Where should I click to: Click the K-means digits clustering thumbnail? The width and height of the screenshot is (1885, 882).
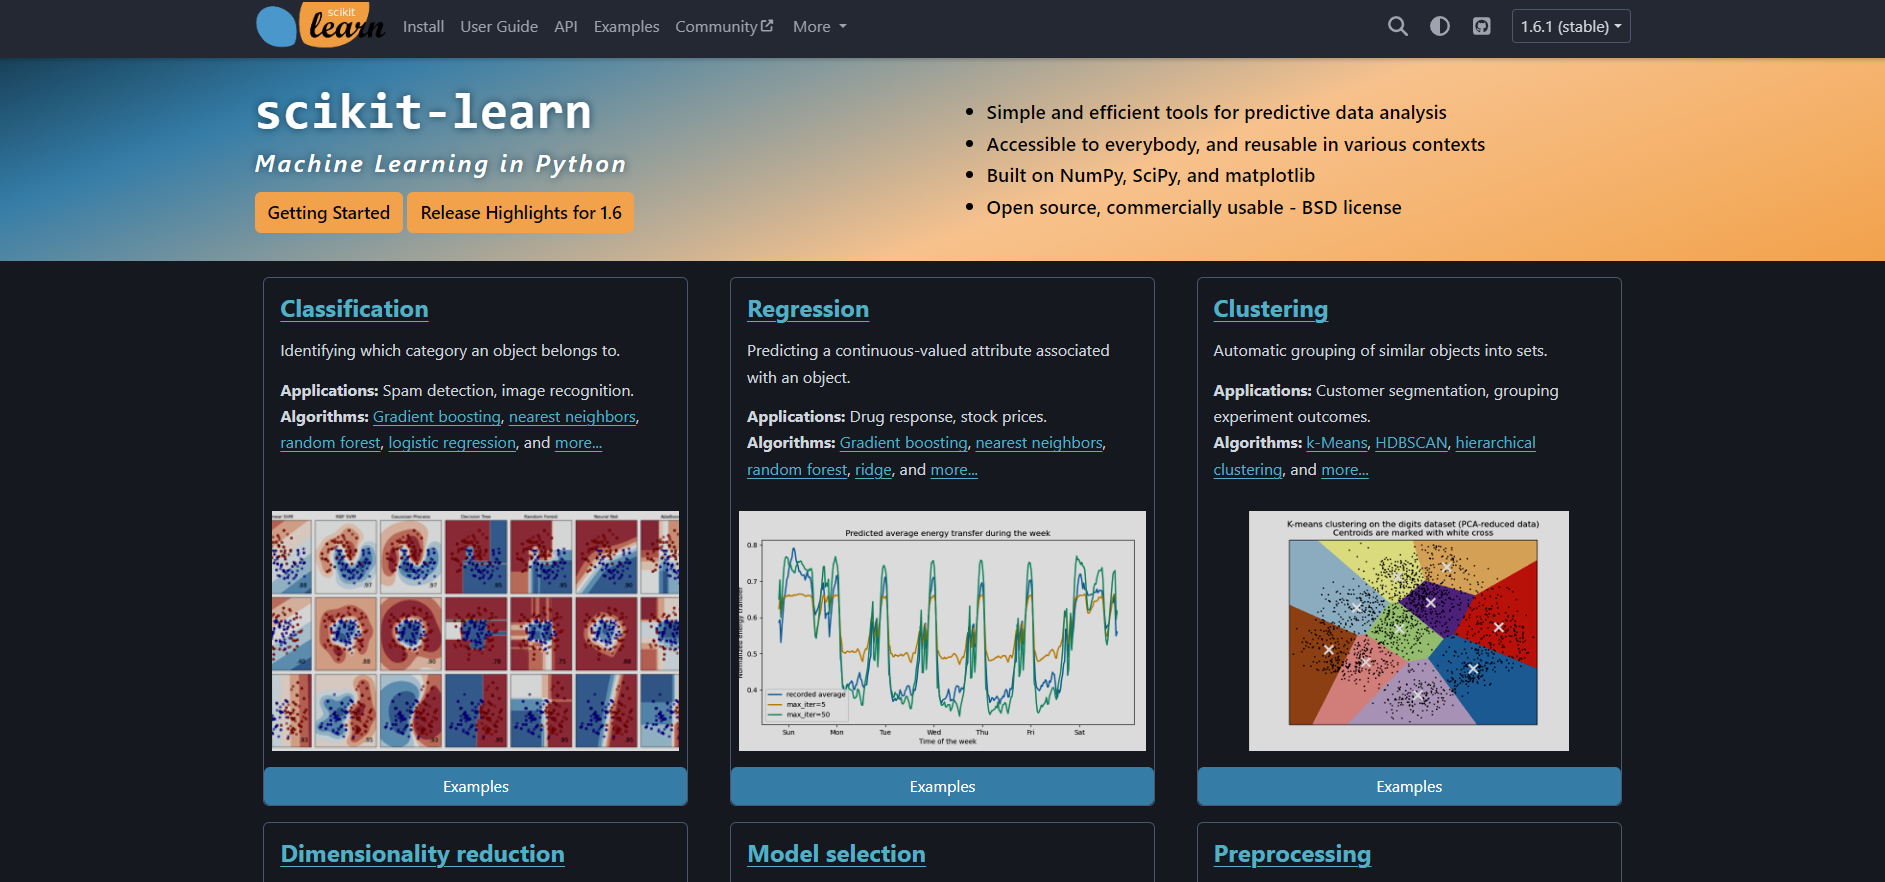(1409, 631)
